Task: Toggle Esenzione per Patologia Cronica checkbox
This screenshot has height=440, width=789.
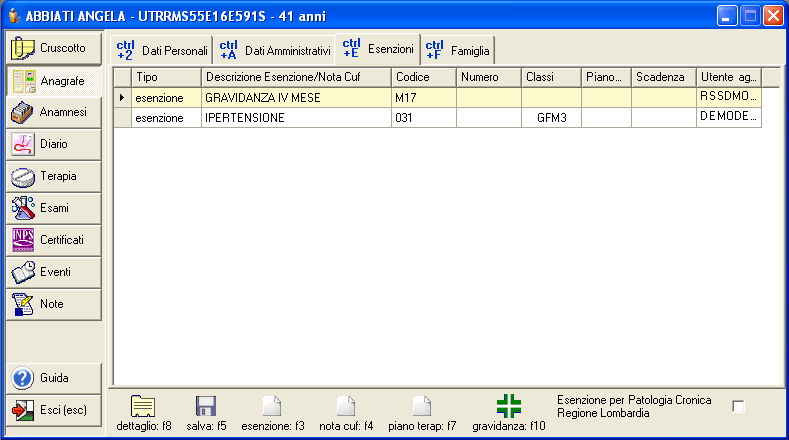Action: pos(738,406)
